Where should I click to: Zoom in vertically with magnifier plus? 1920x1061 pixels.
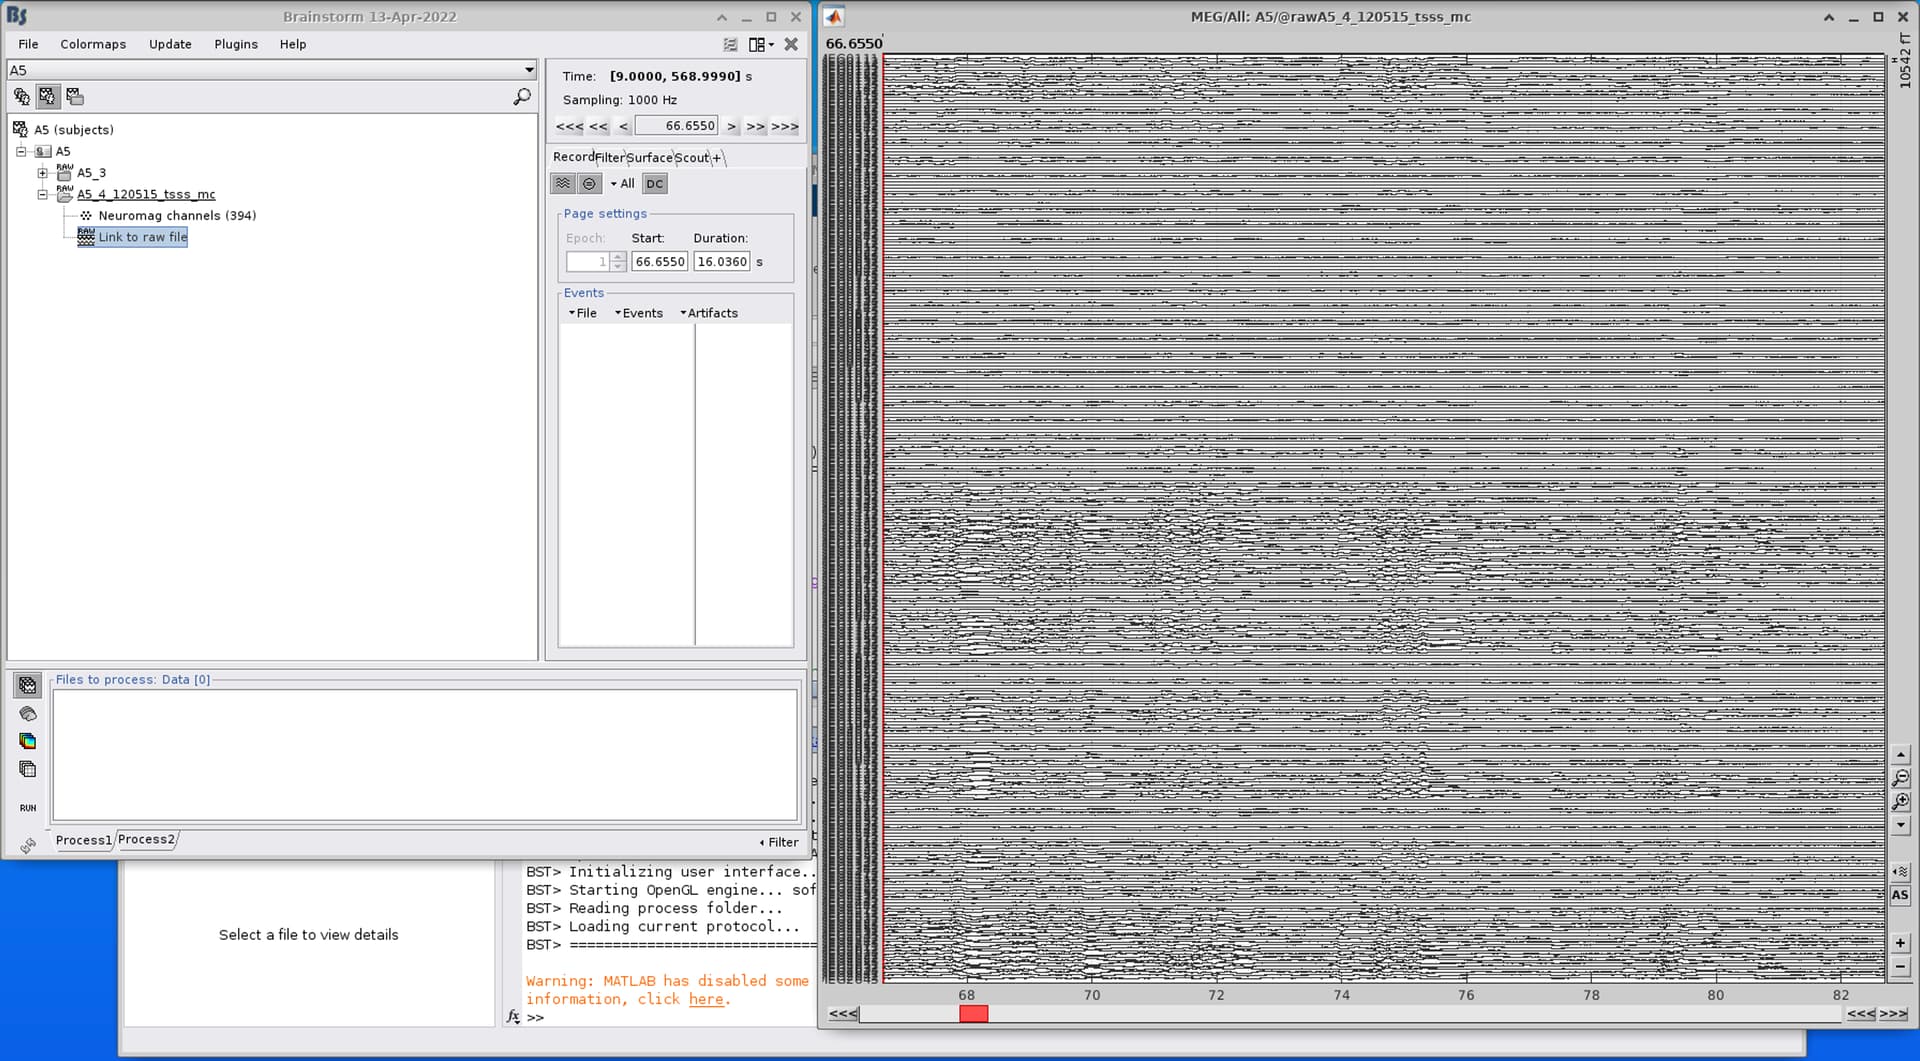coord(1901,802)
